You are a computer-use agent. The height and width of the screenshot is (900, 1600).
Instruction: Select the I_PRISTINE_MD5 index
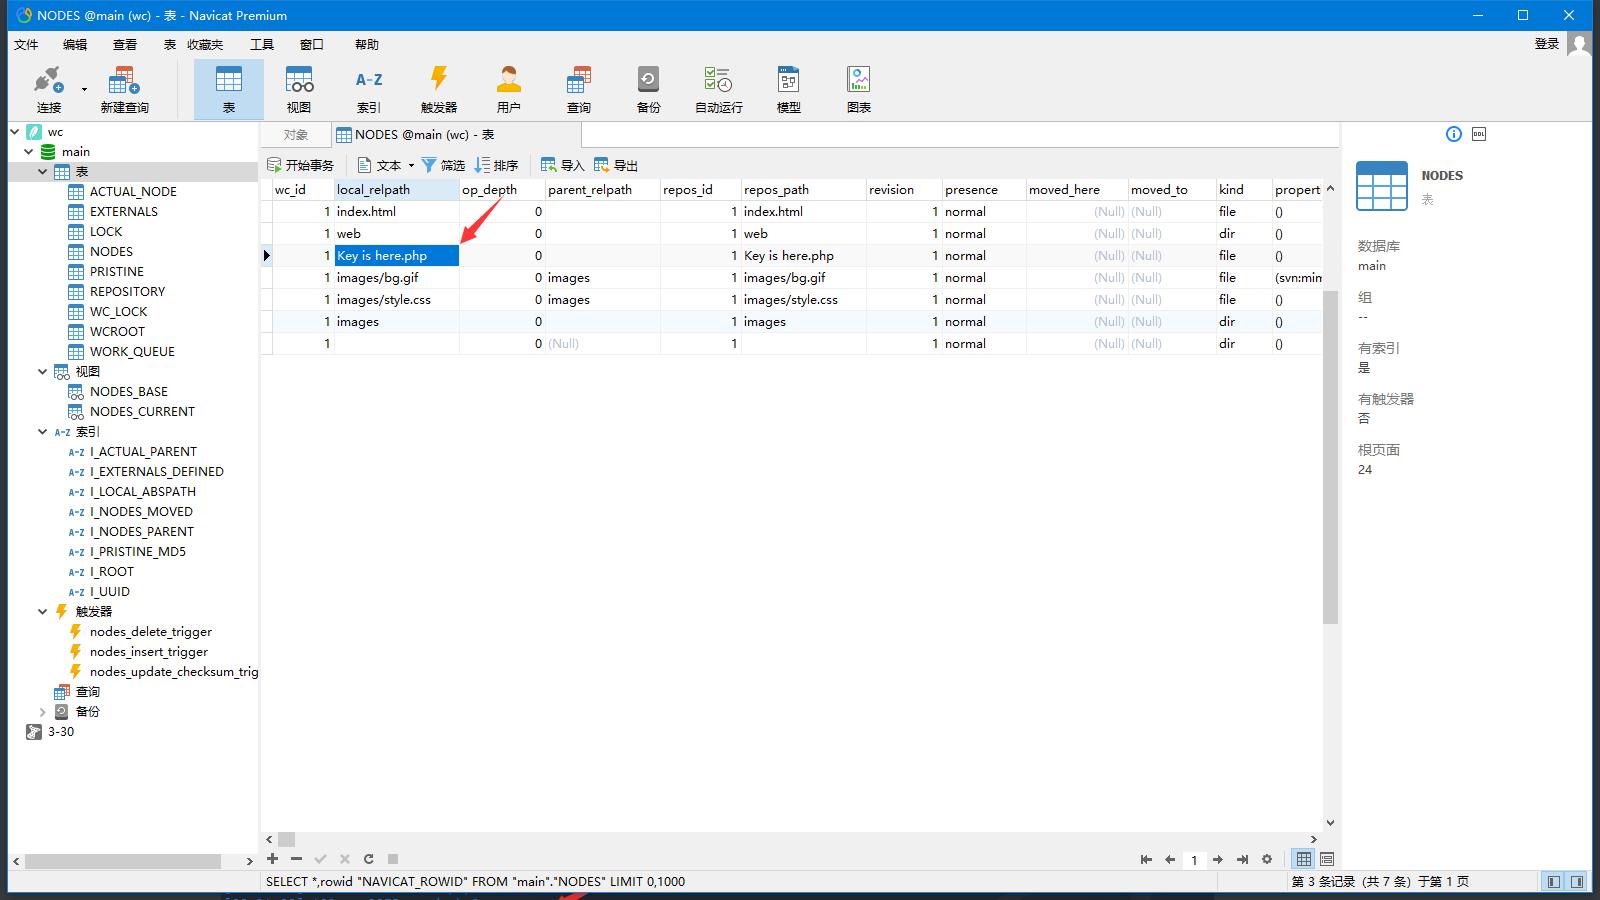tap(138, 551)
